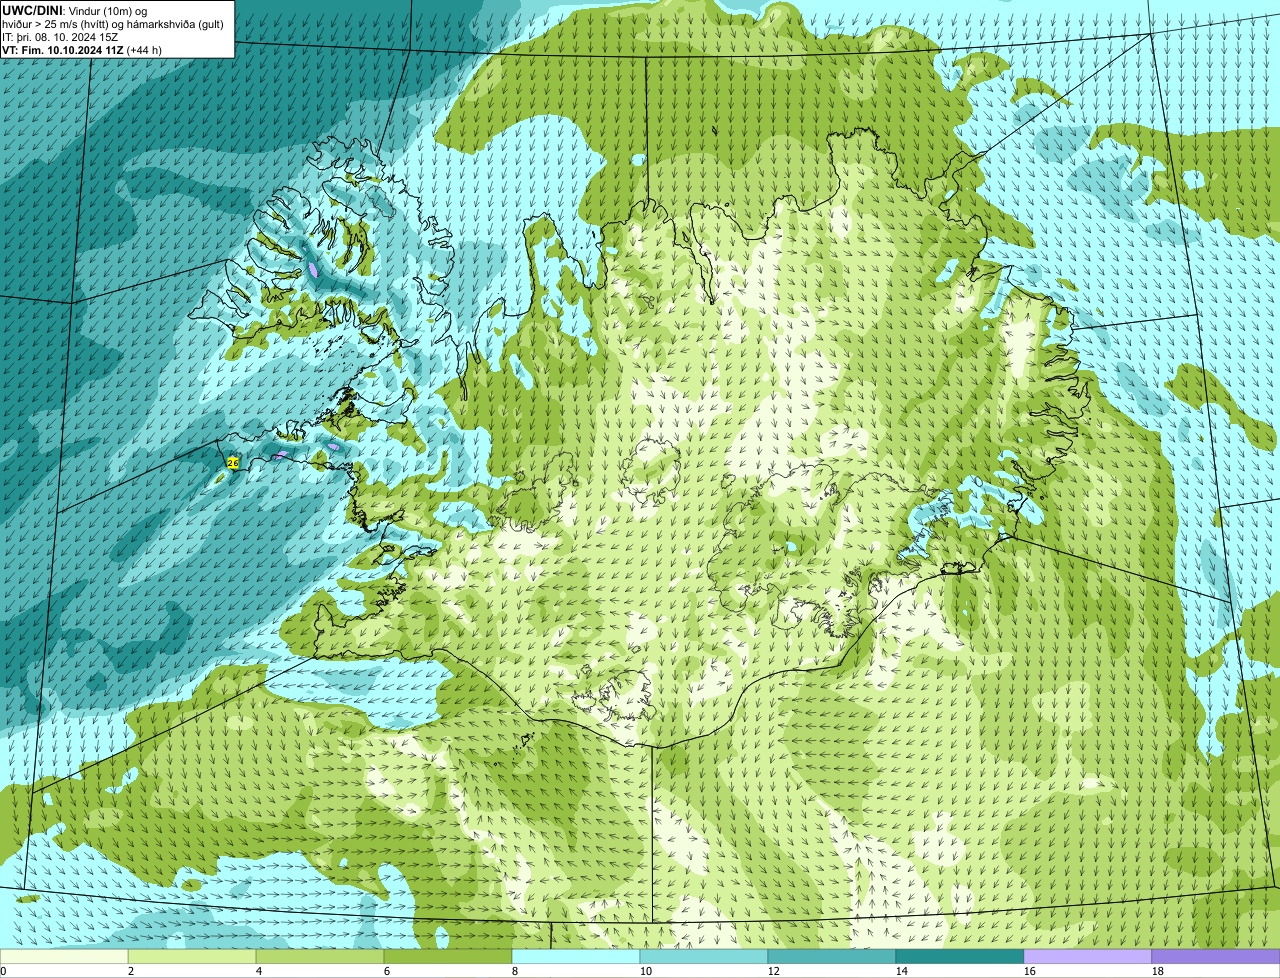Click the legend scale label '12'
Image resolution: width=1280 pixels, height=978 pixels.
774,971
